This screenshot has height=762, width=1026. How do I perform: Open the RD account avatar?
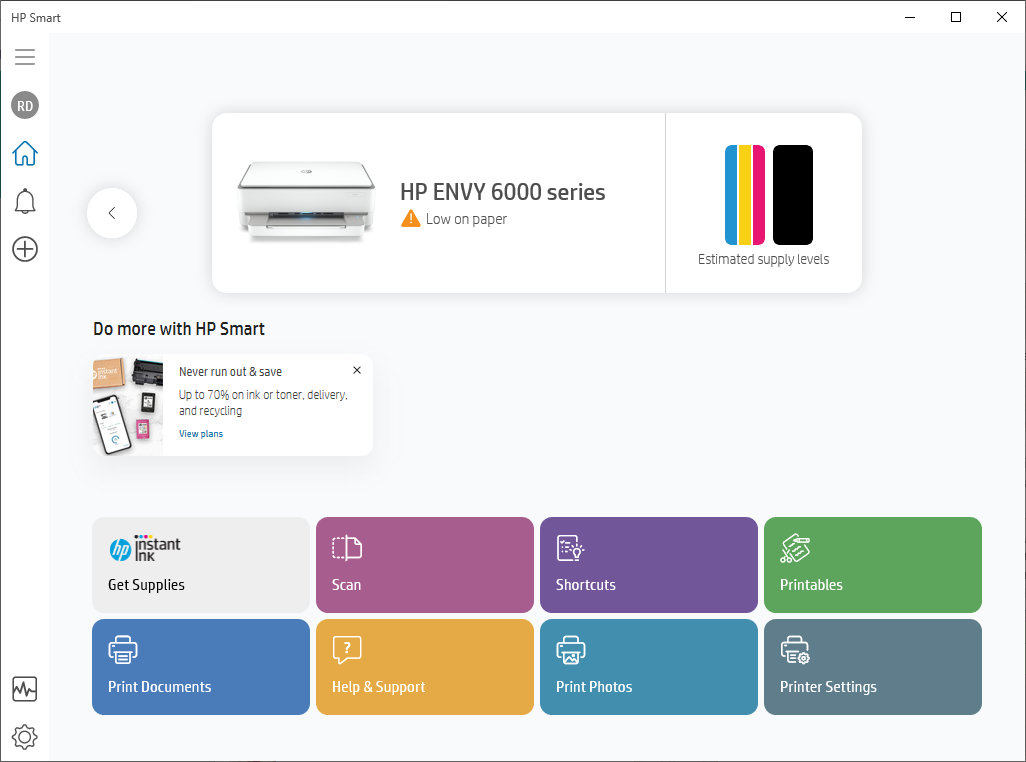(25, 105)
